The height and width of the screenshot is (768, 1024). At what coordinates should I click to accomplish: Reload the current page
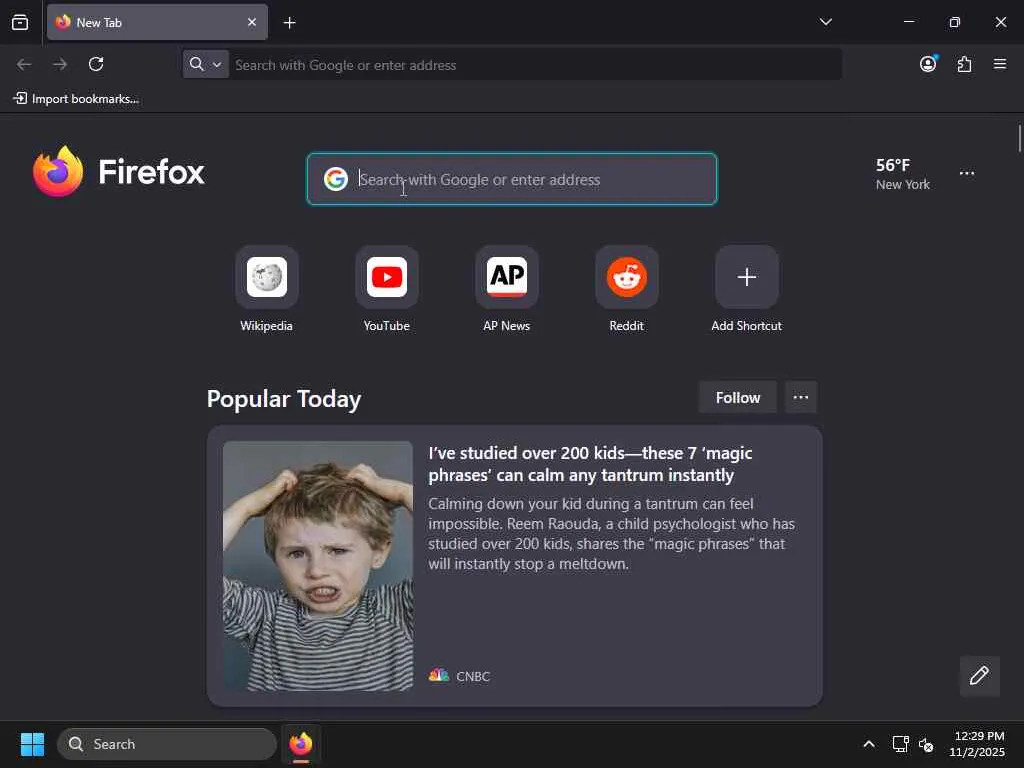[x=96, y=64]
